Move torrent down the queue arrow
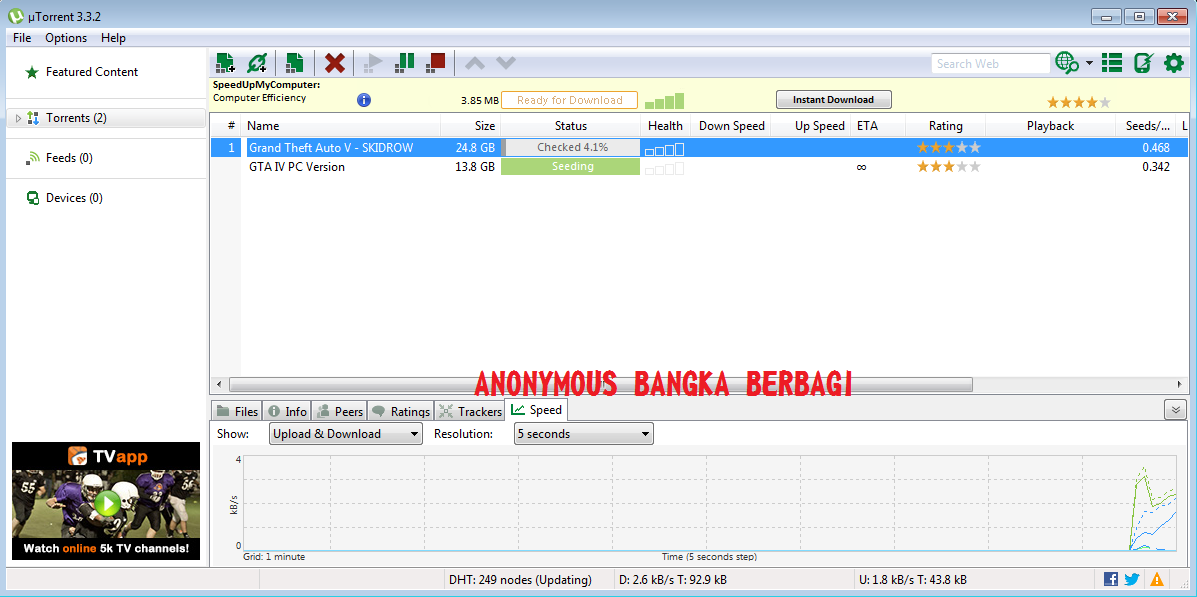Screen dimensions: 1197x597 [x=506, y=63]
